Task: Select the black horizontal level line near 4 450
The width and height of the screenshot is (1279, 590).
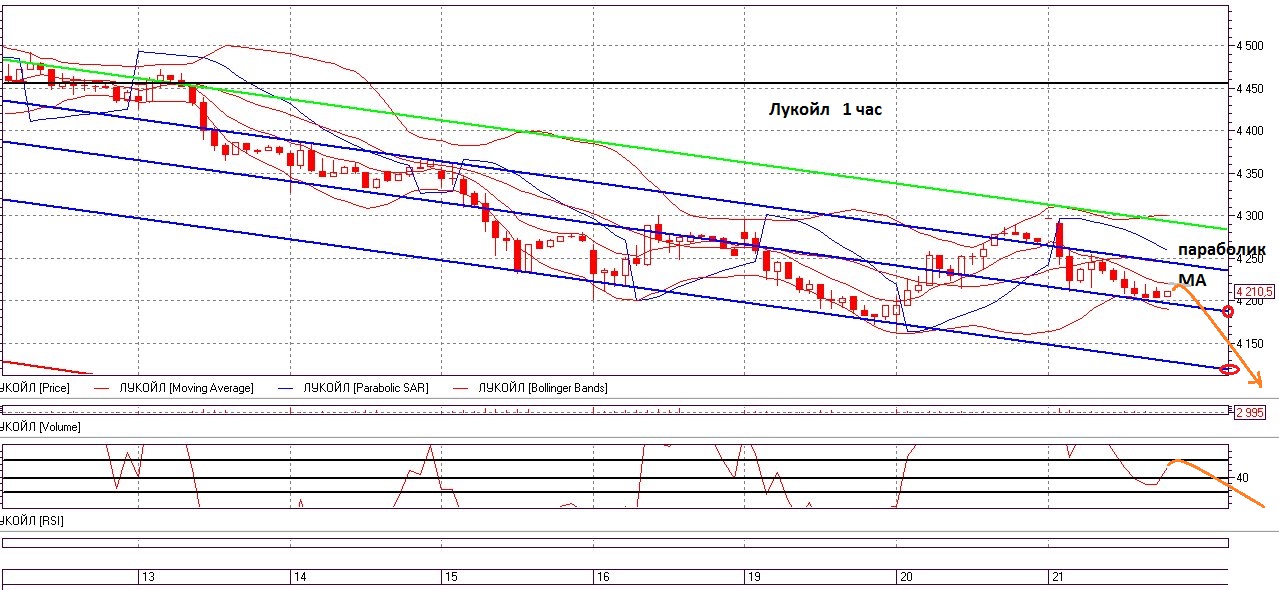Action: pos(614,83)
